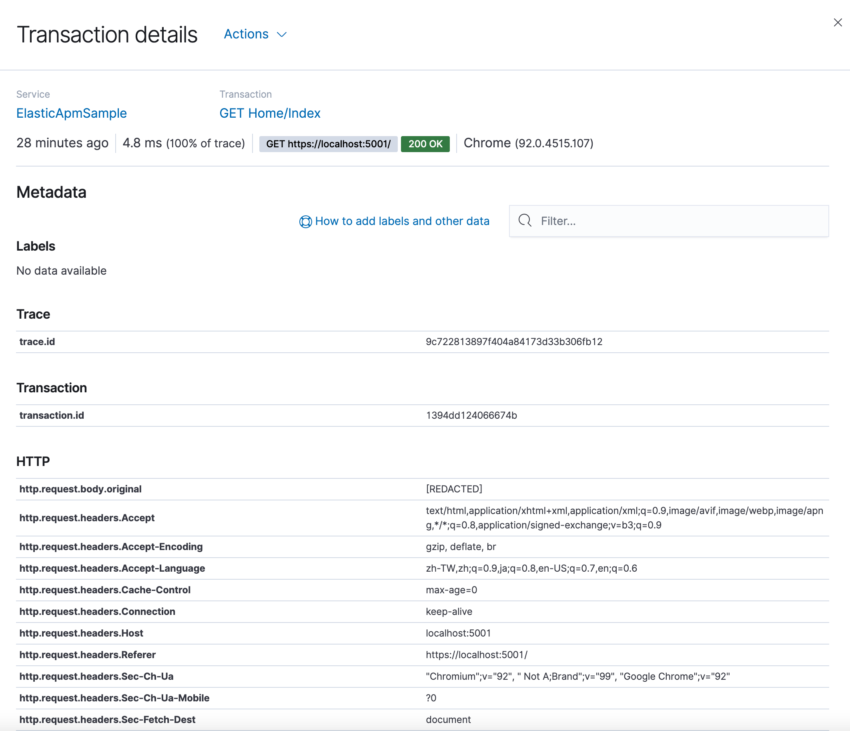Click the GET https://localhost:5001/ request badge

tap(328, 144)
